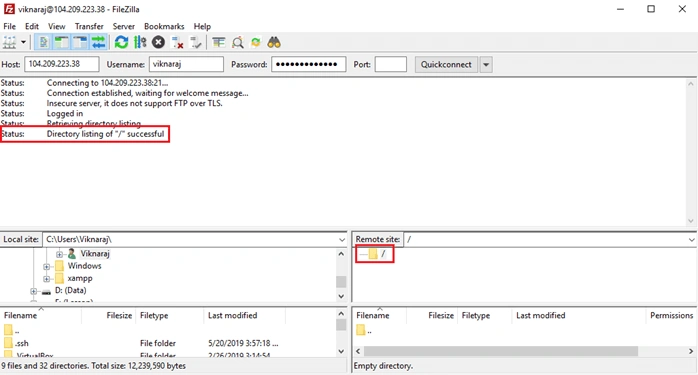The height and width of the screenshot is (375, 698).
Task: Expand the xampp folder tree node
Action: (46, 279)
